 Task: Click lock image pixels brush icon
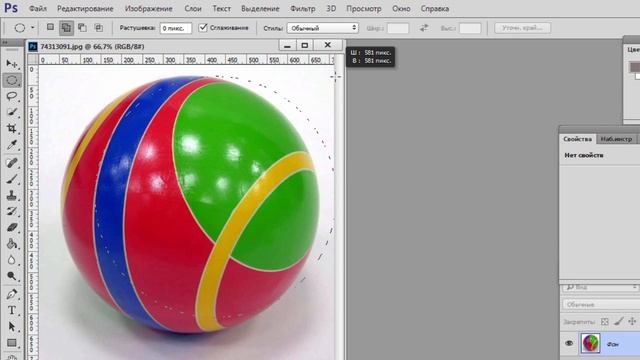tap(619, 322)
